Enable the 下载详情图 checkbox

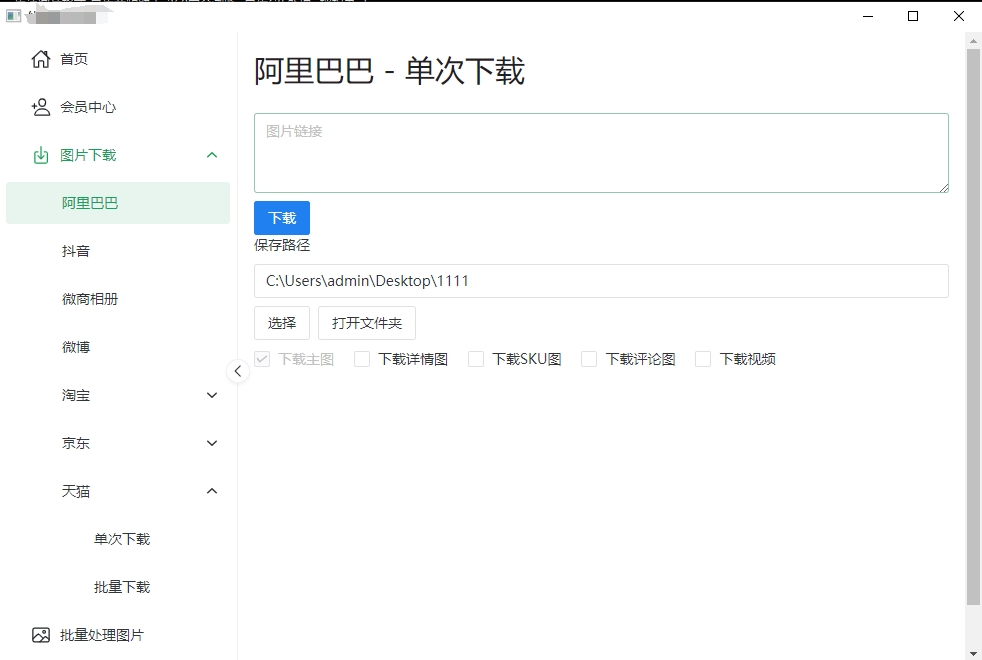[x=362, y=359]
